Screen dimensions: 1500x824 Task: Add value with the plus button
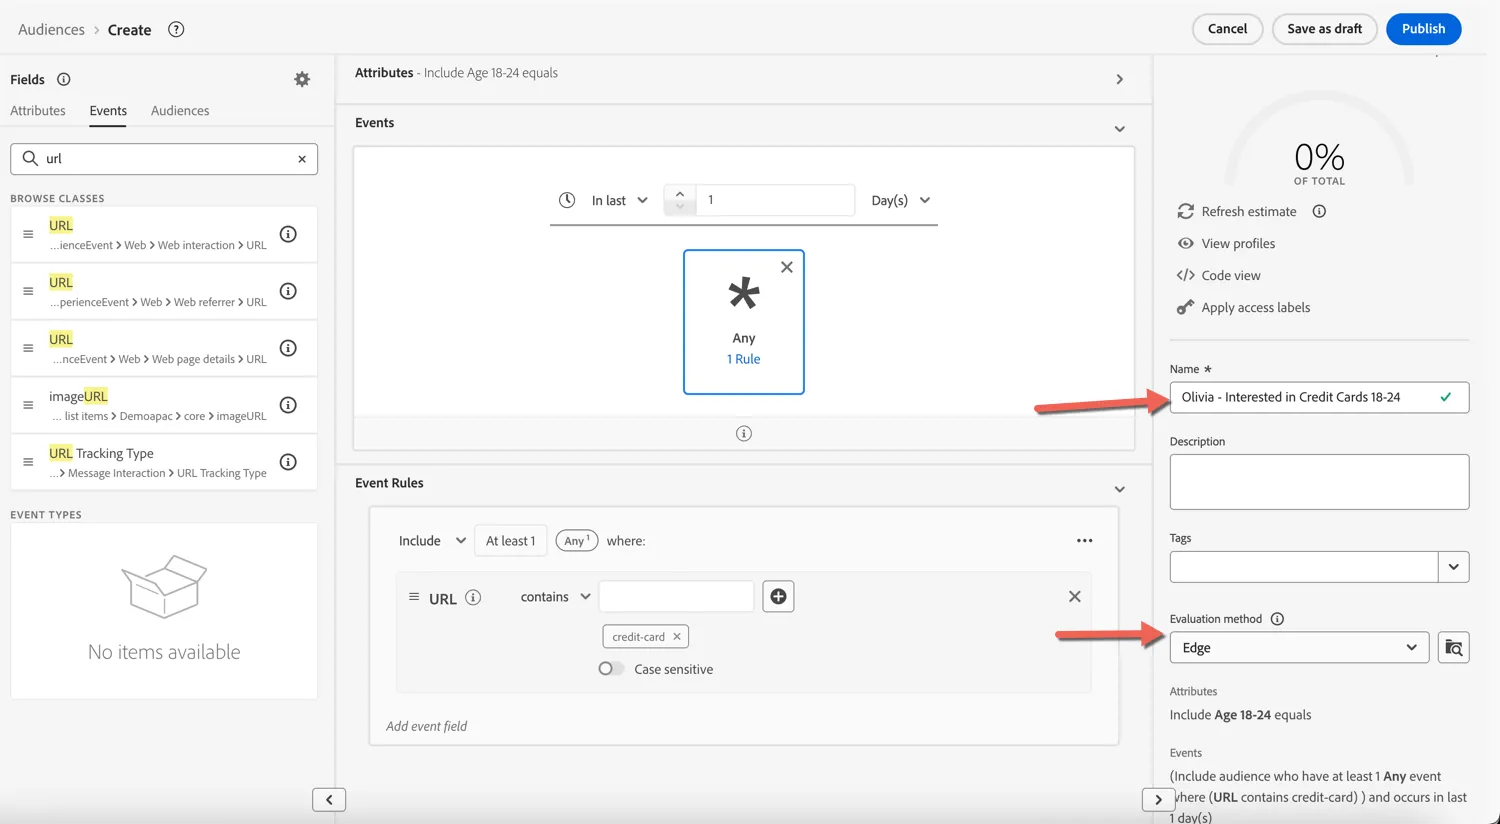point(778,597)
